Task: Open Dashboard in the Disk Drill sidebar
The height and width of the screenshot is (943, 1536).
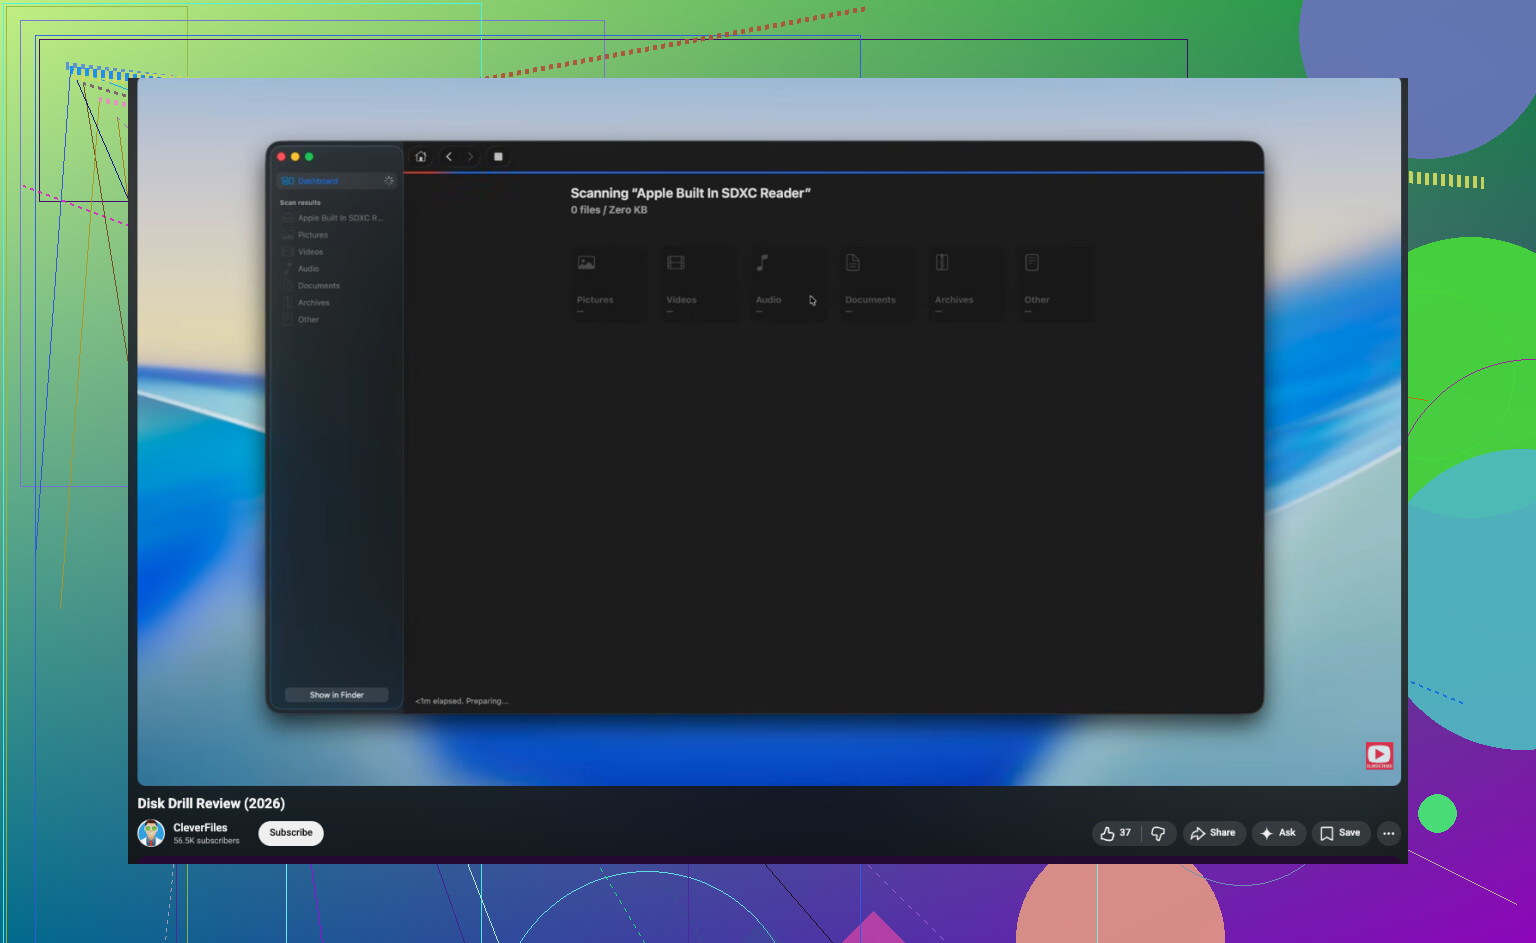Action: click(x=337, y=181)
